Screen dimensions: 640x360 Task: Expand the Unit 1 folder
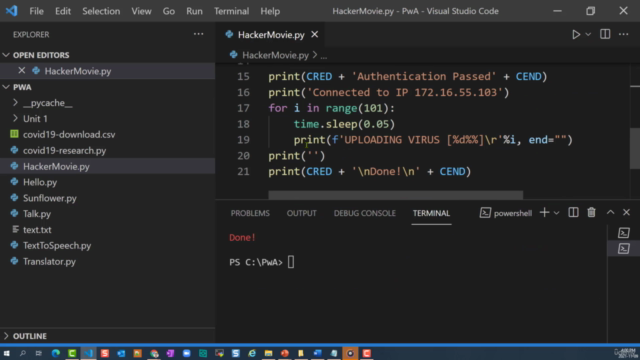tap(35, 119)
